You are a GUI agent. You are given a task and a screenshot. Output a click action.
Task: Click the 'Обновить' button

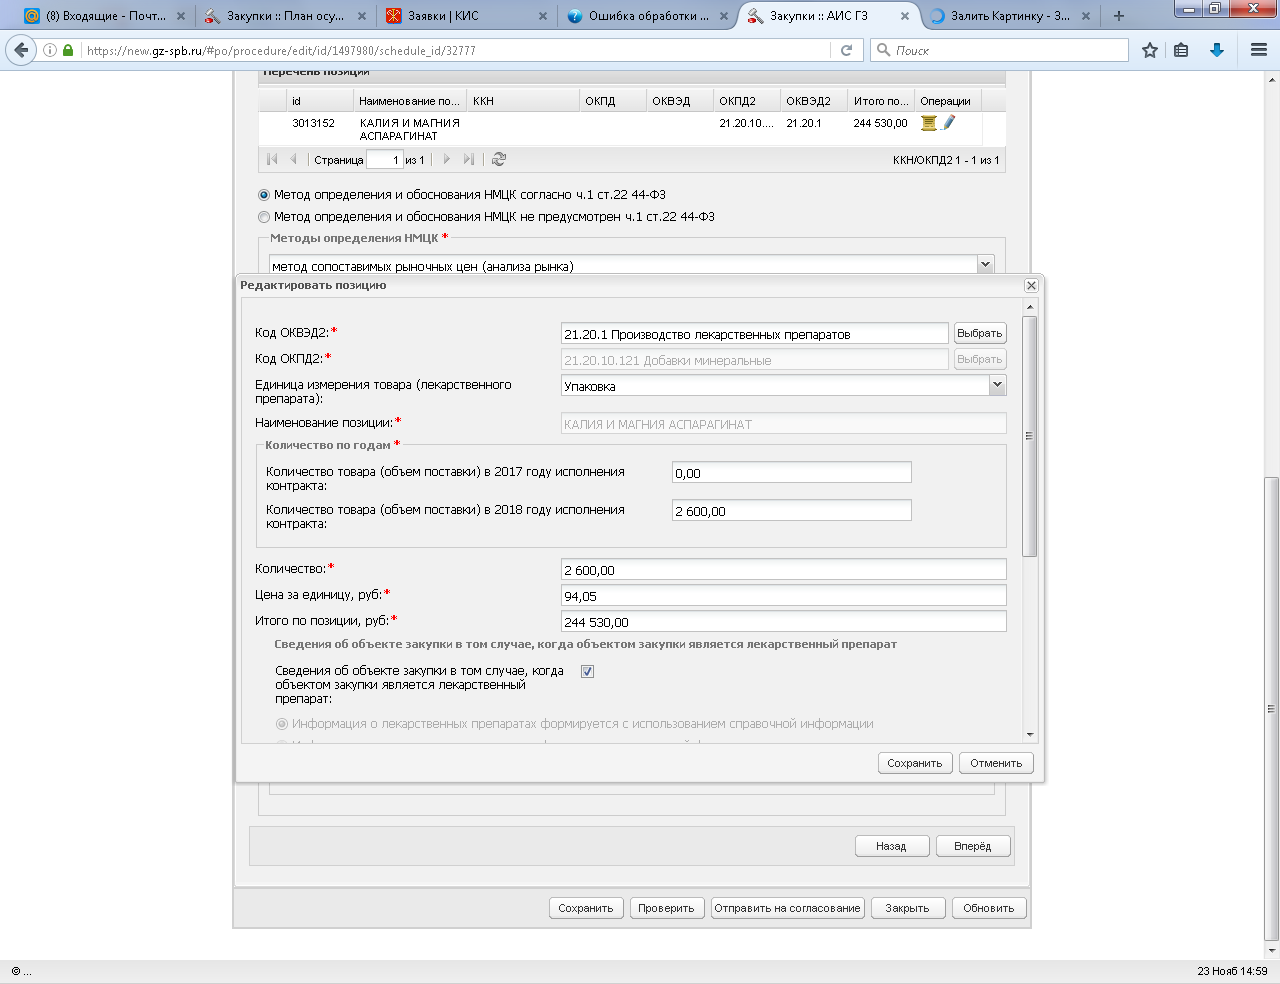[989, 908]
